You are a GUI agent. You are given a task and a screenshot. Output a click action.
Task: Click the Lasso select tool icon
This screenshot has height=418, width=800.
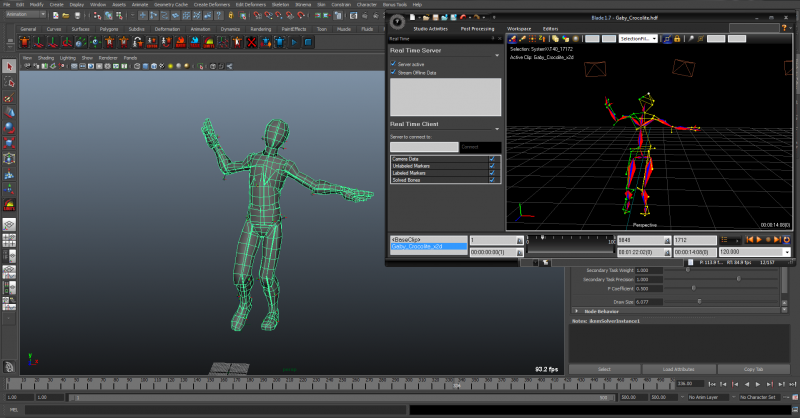[9, 82]
